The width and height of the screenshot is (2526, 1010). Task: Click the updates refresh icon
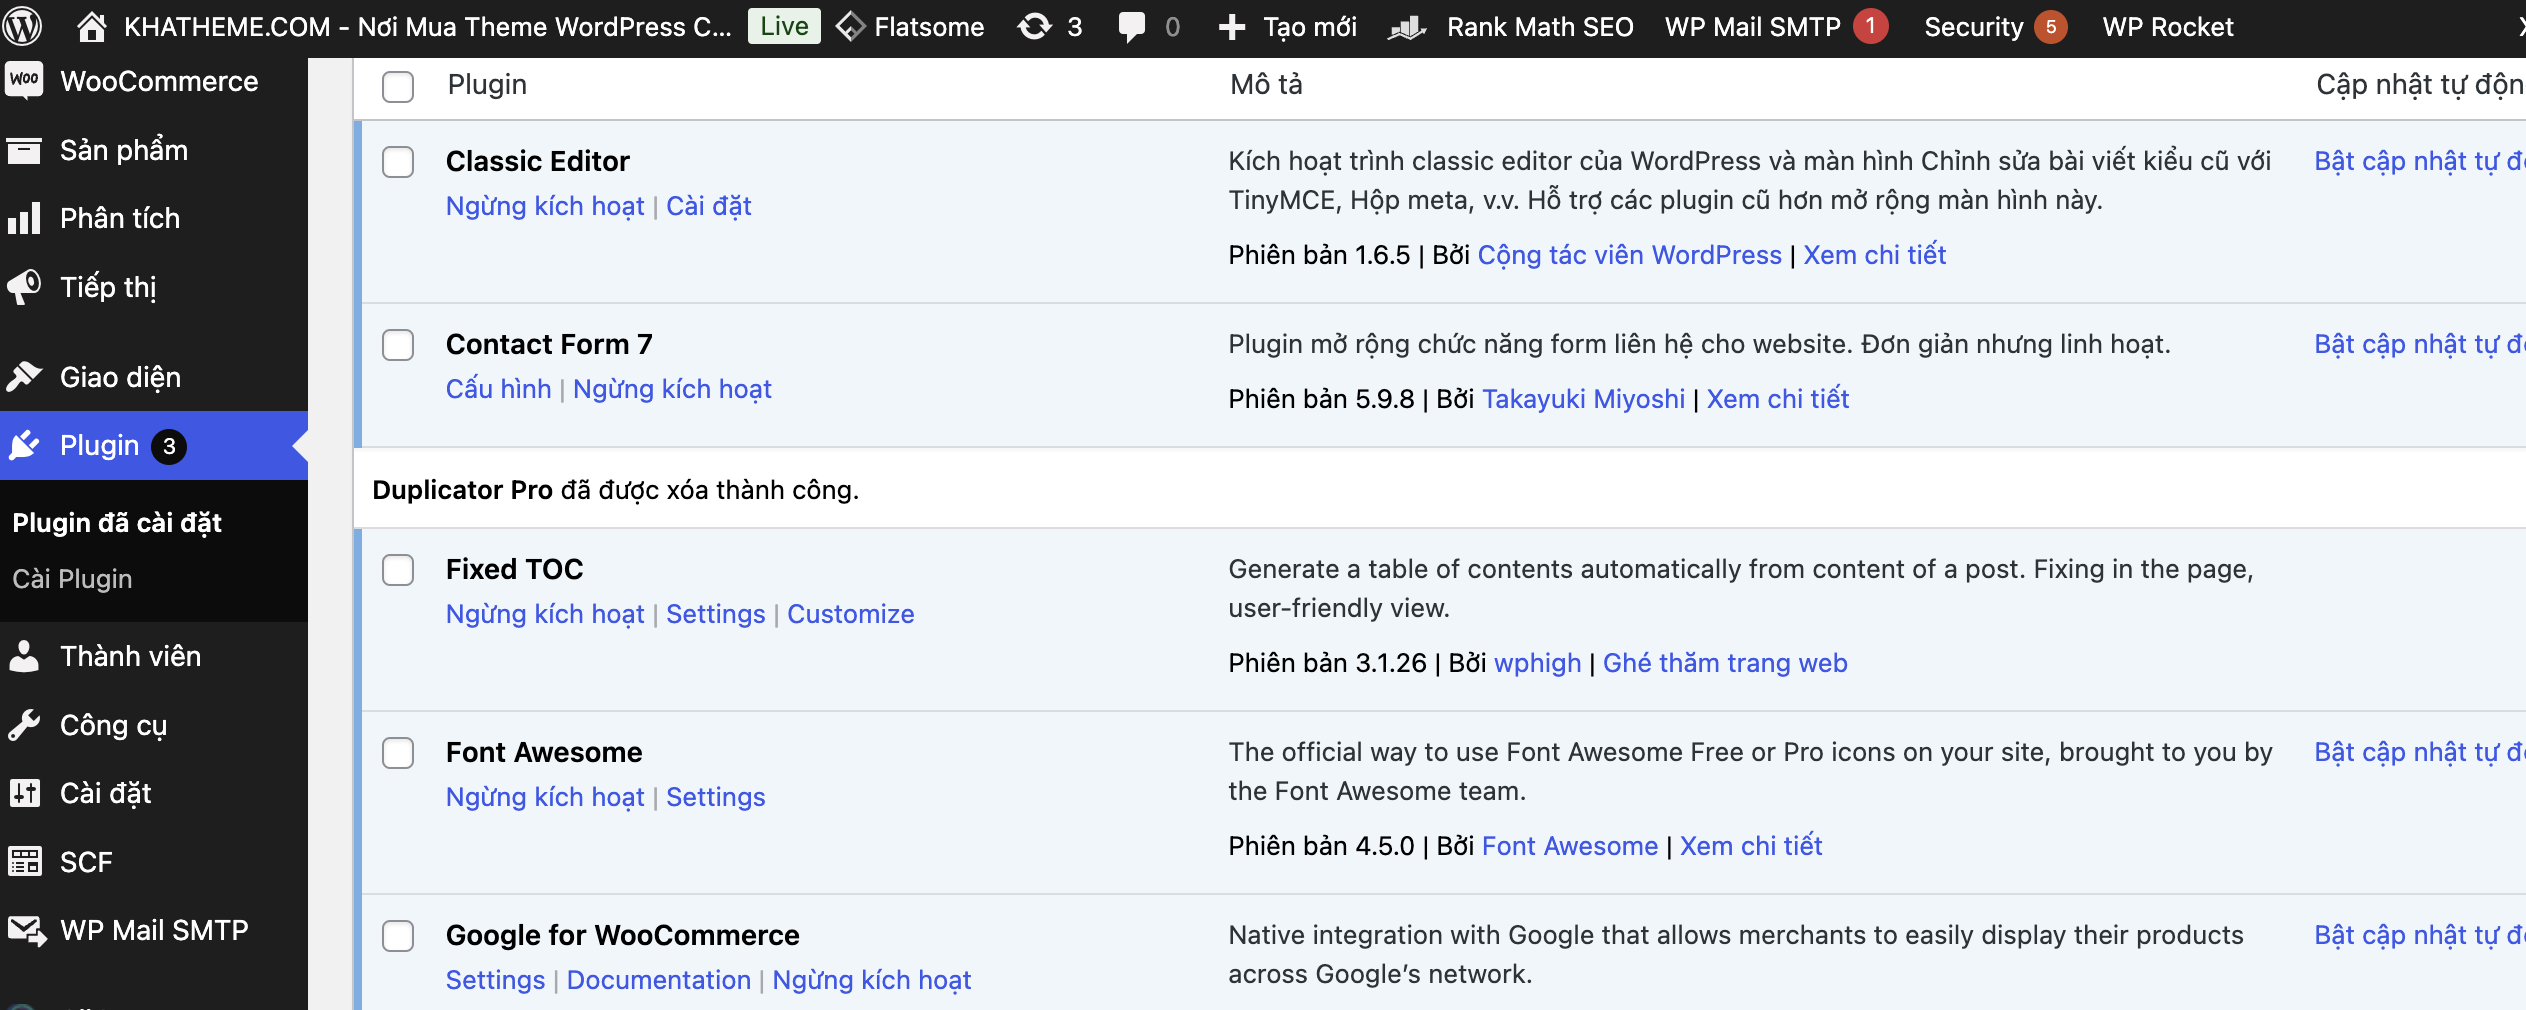point(1035,27)
